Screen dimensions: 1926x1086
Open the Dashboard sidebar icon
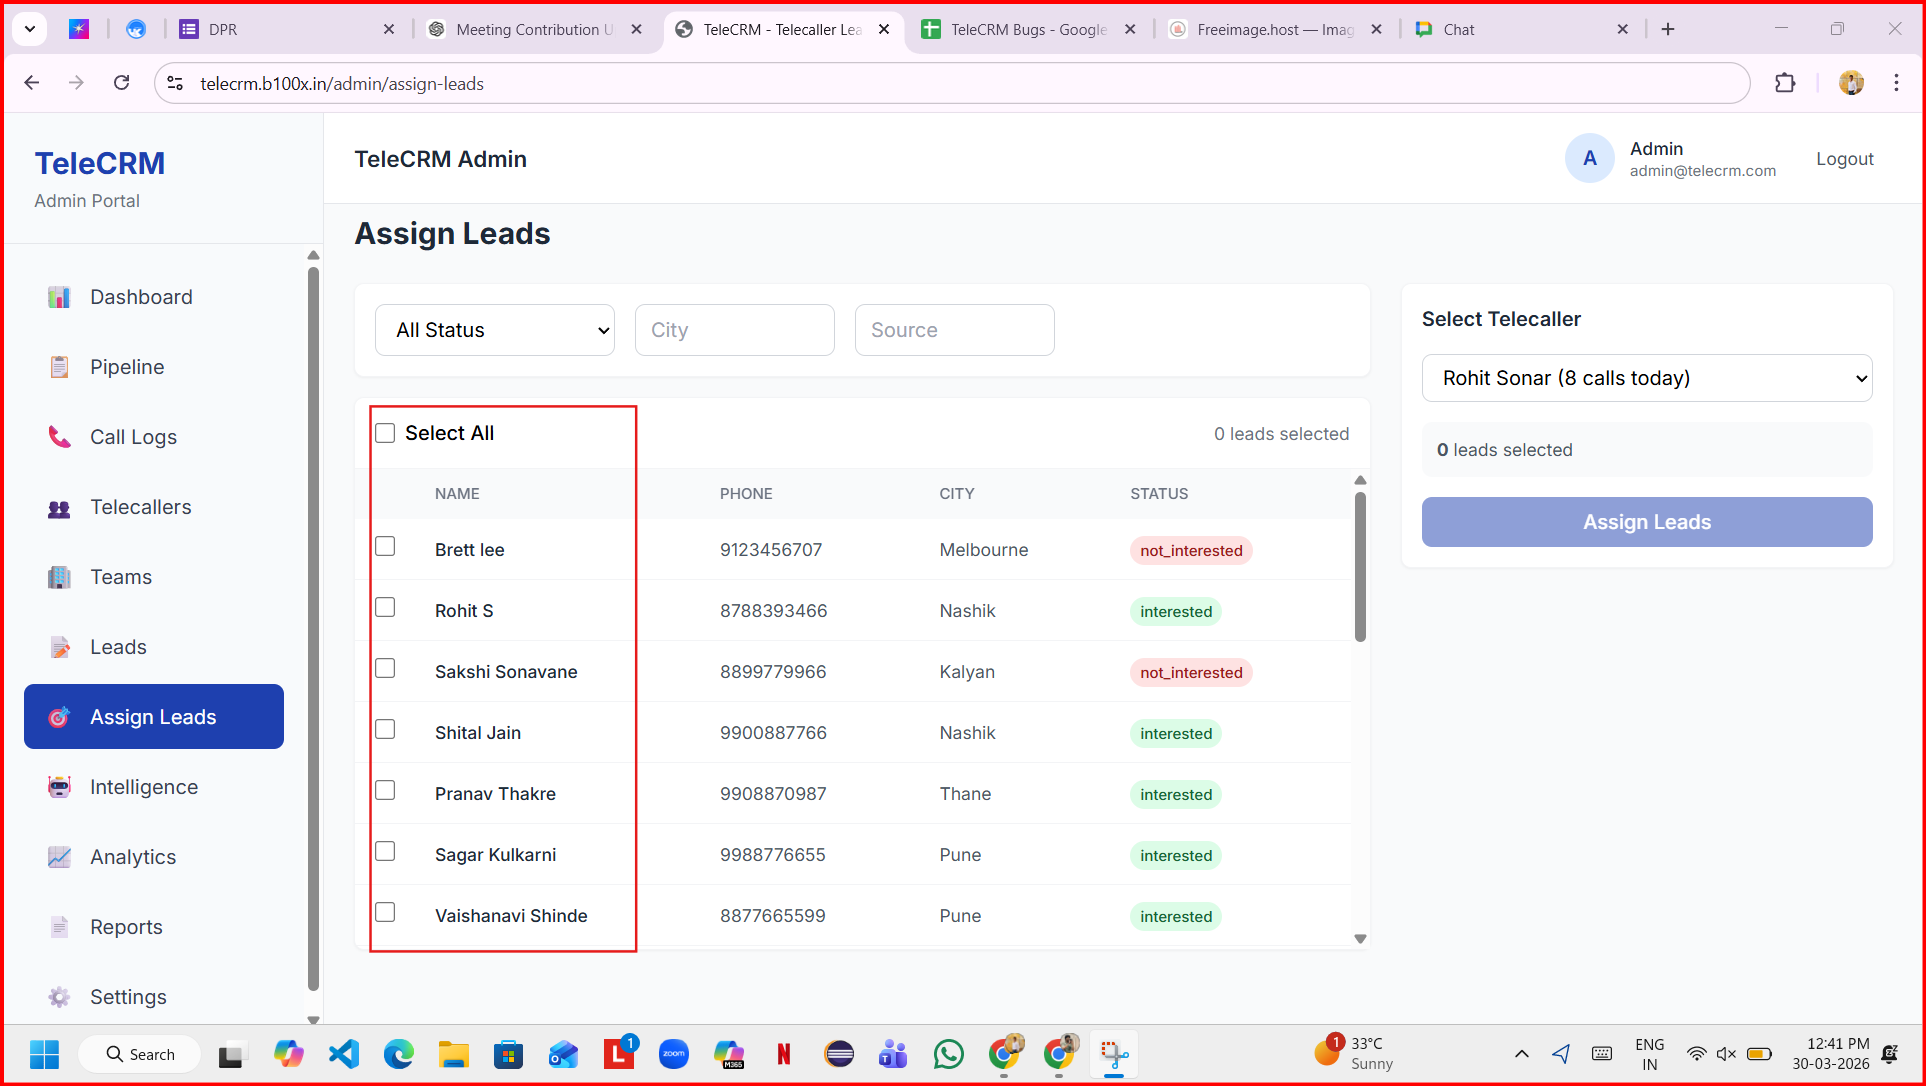coord(59,297)
